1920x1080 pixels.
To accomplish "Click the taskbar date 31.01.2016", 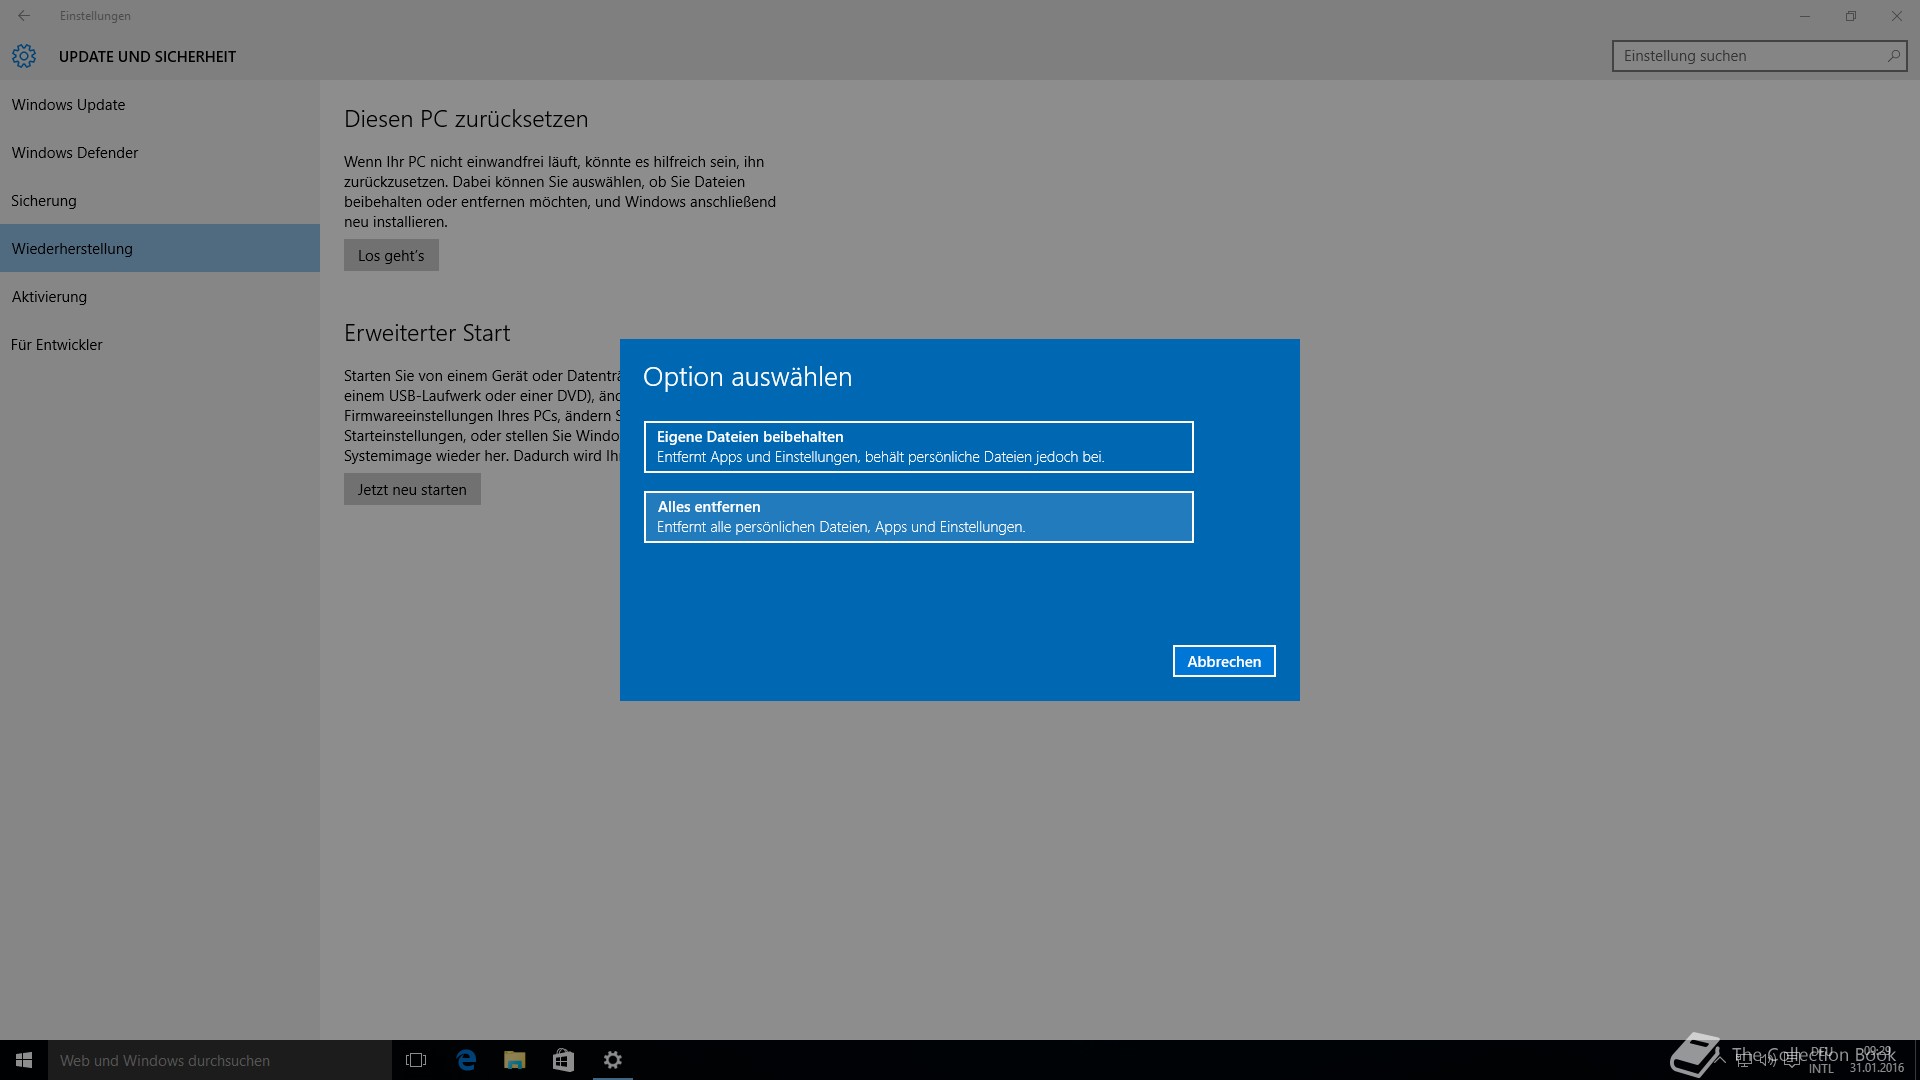I will (x=1876, y=1068).
